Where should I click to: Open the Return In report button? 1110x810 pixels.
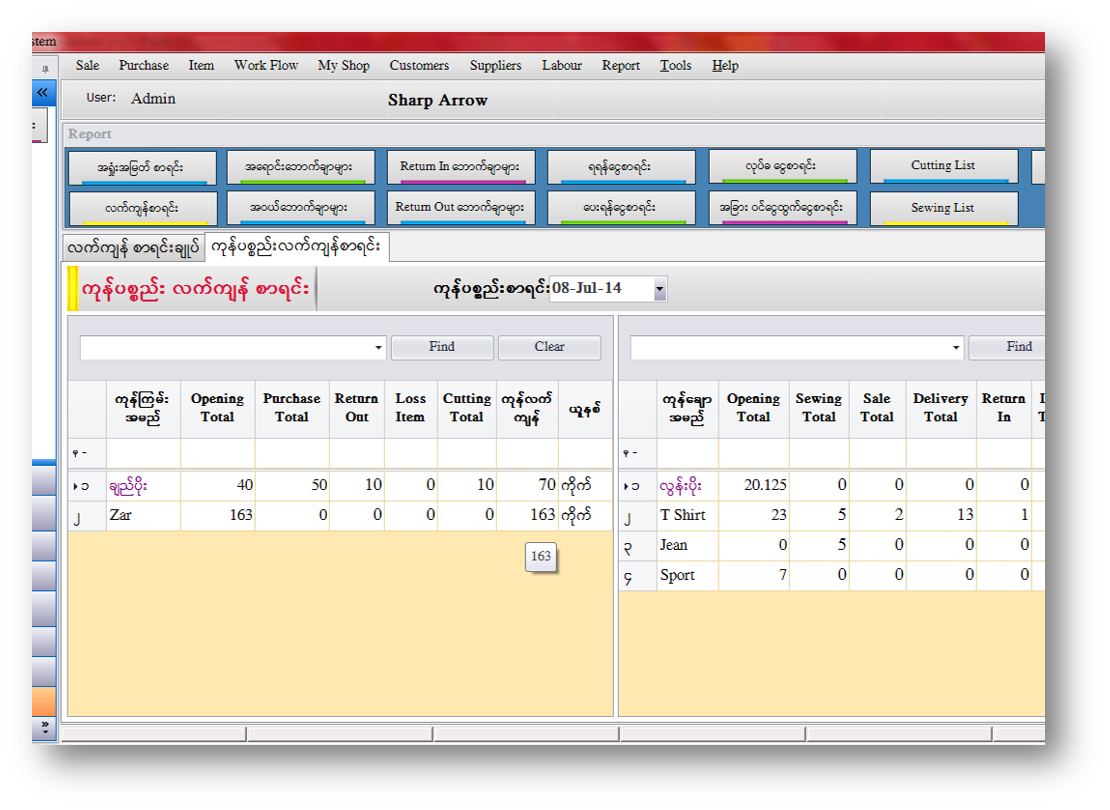[x=460, y=167]
